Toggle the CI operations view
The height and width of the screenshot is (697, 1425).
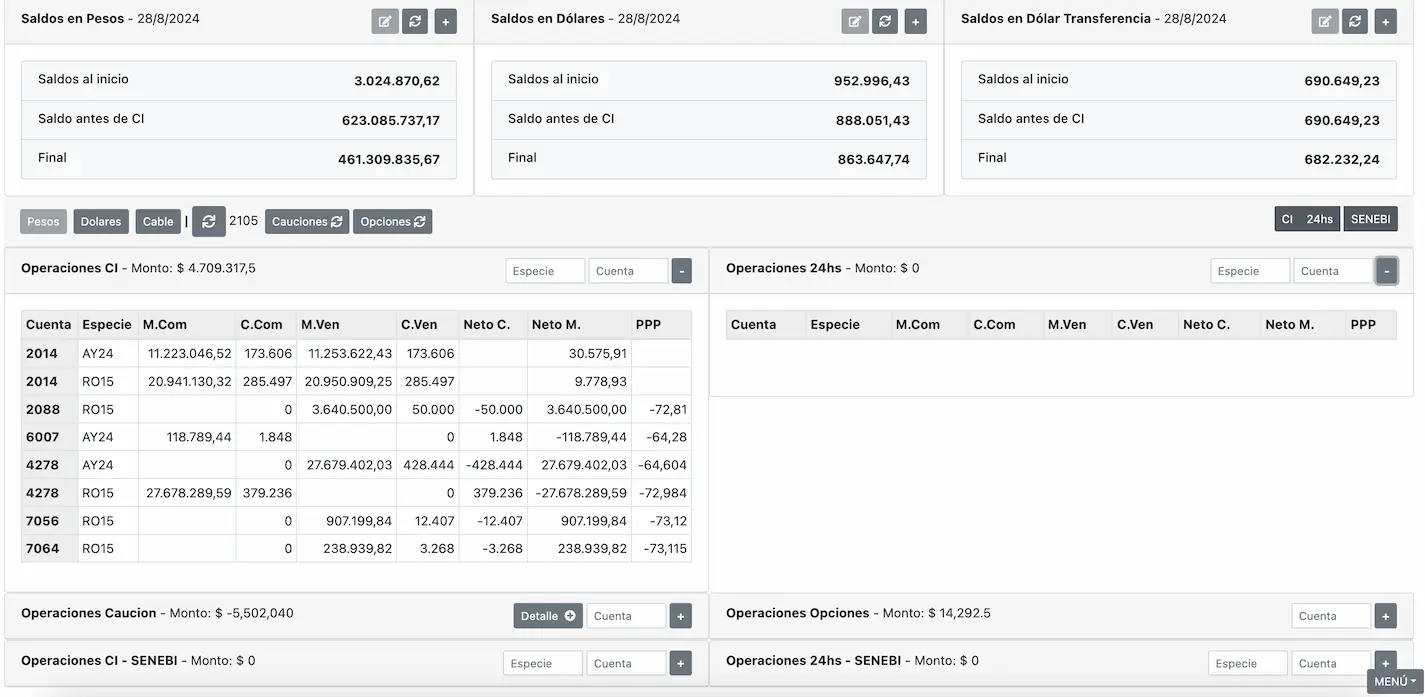click(1287, 219)
